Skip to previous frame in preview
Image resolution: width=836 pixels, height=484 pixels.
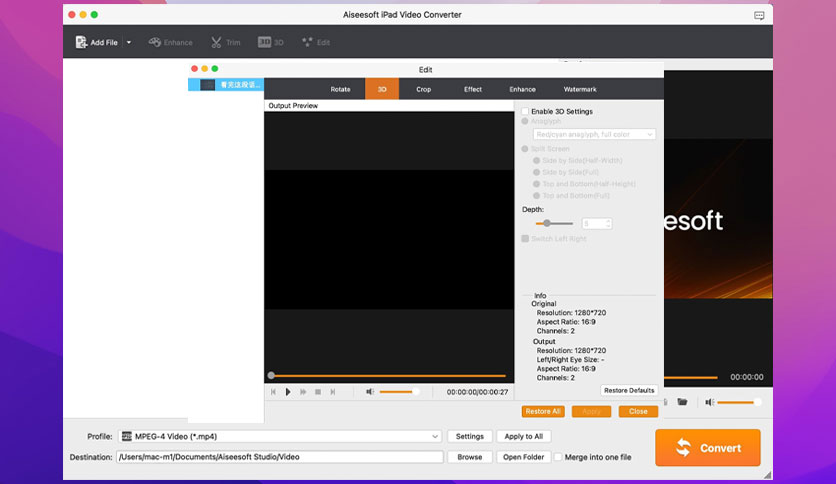(x=274, y=392)
